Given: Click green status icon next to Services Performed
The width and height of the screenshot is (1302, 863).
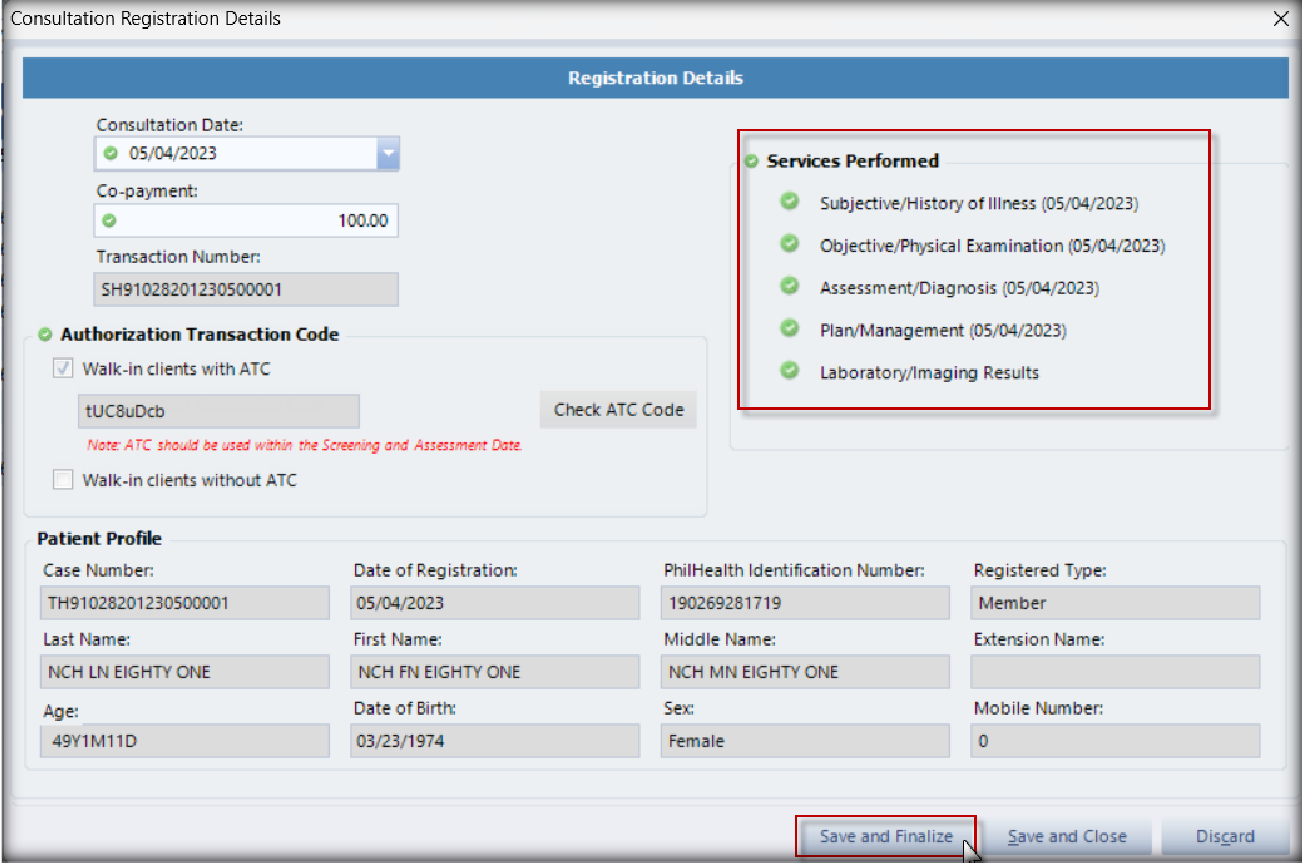Looking at the screenshot, I should [752, 161].
